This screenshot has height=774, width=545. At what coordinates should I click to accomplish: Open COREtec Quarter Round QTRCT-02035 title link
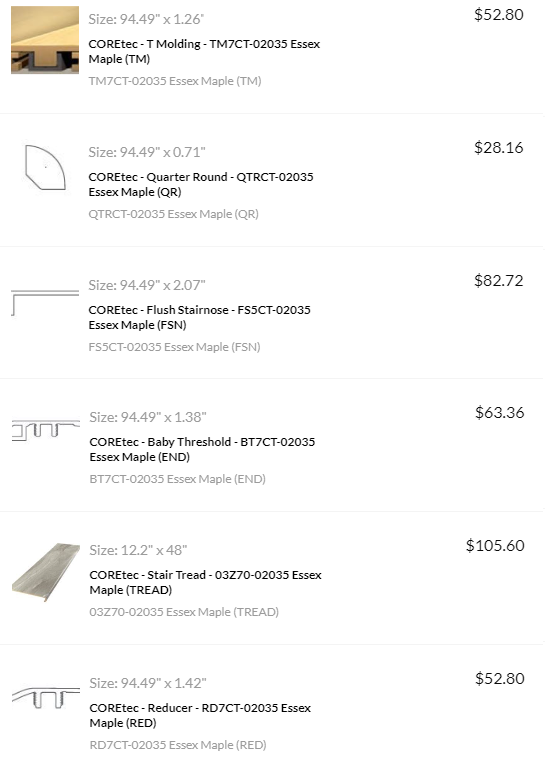(x=201, y=184)
